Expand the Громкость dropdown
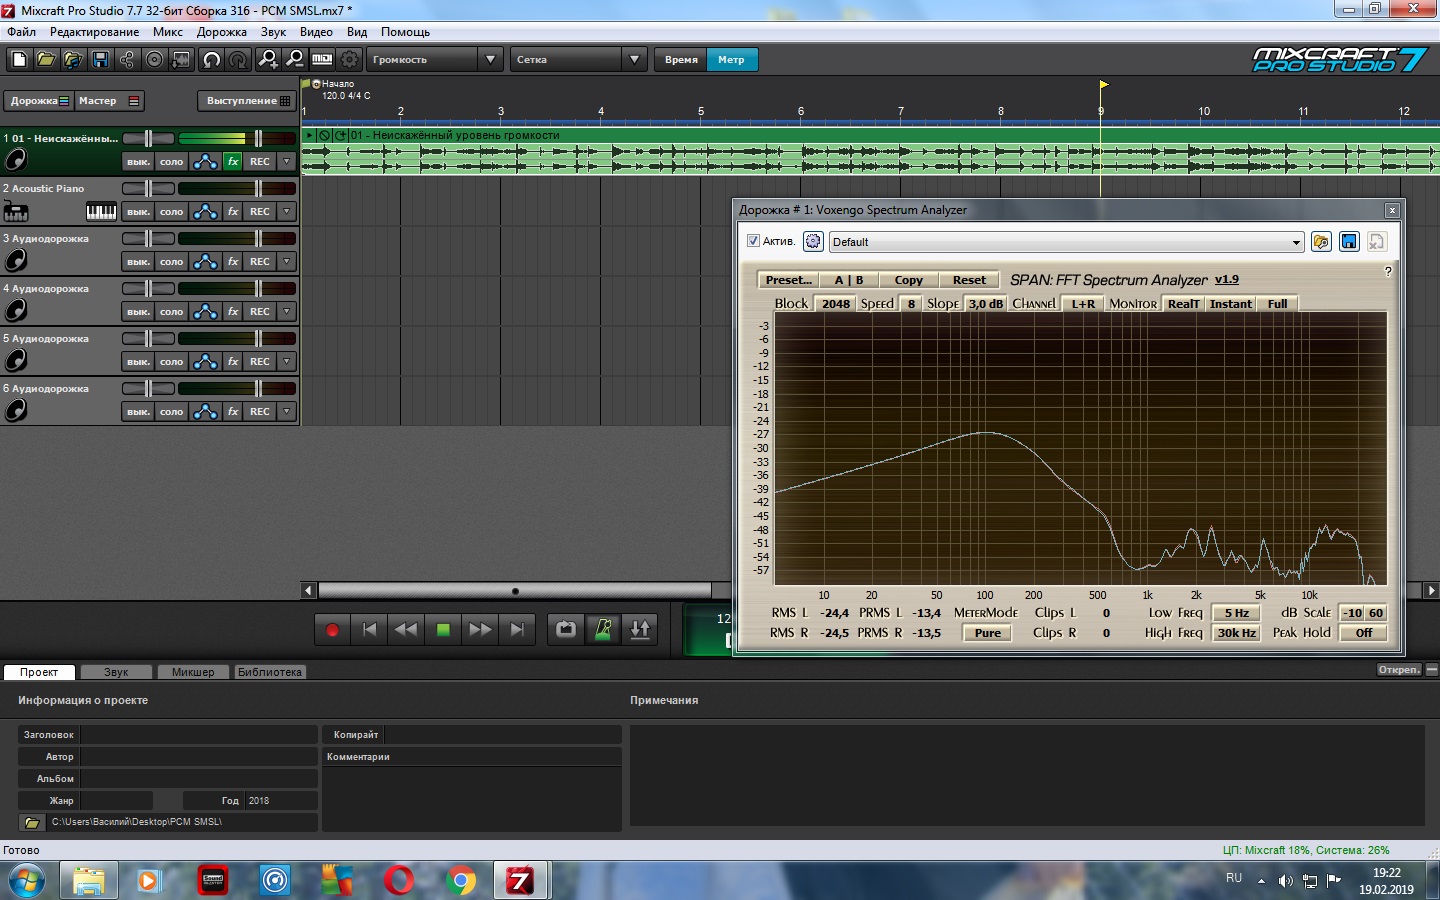Viewport: 1440px width, 900px height. point(489,60)
